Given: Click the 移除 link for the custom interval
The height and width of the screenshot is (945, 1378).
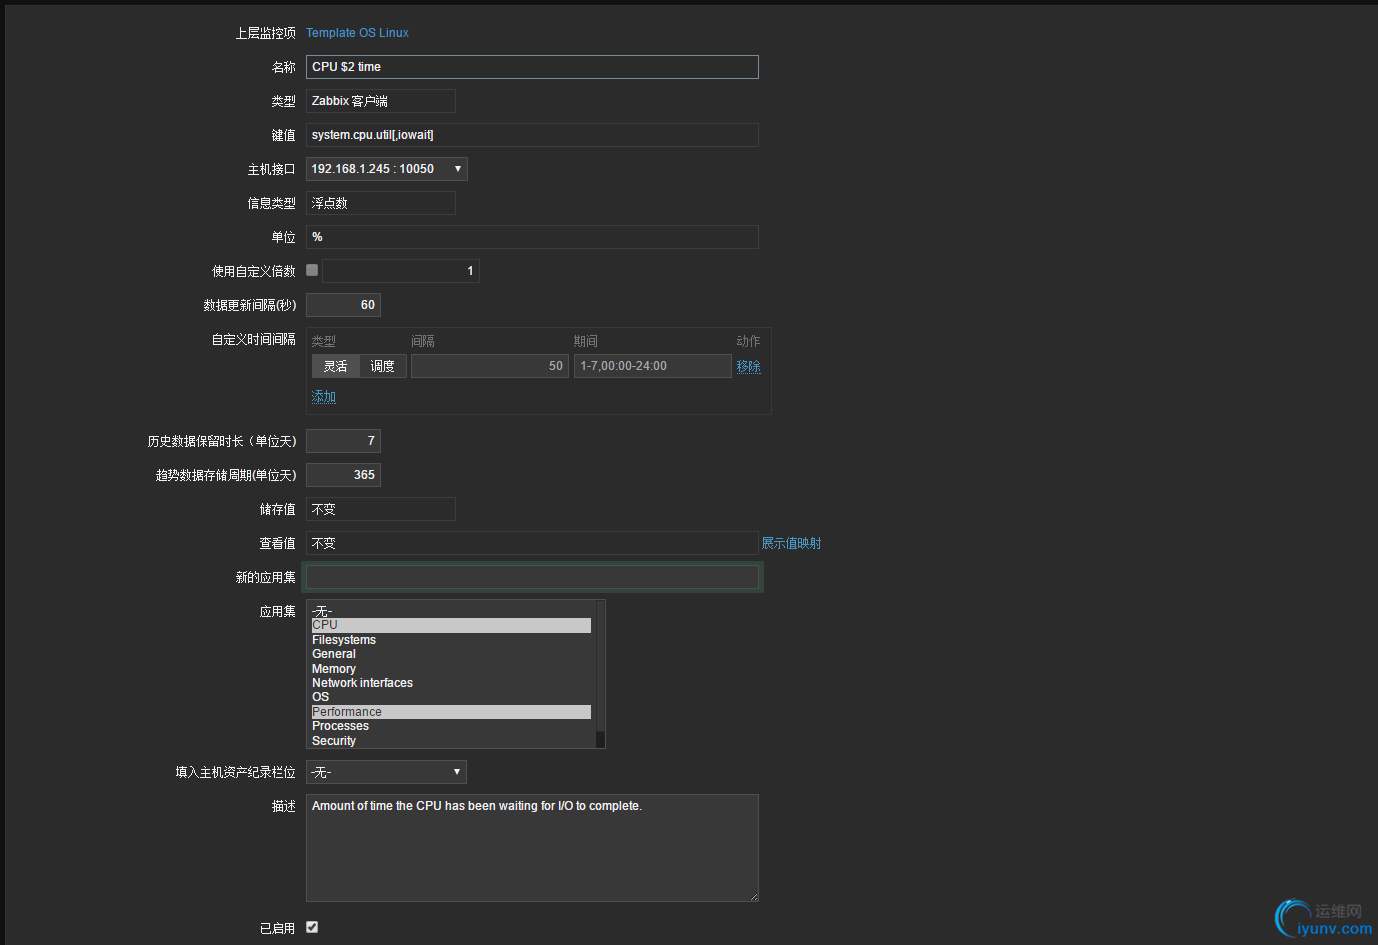Looking at the screenshot, I should coord(749,366).
